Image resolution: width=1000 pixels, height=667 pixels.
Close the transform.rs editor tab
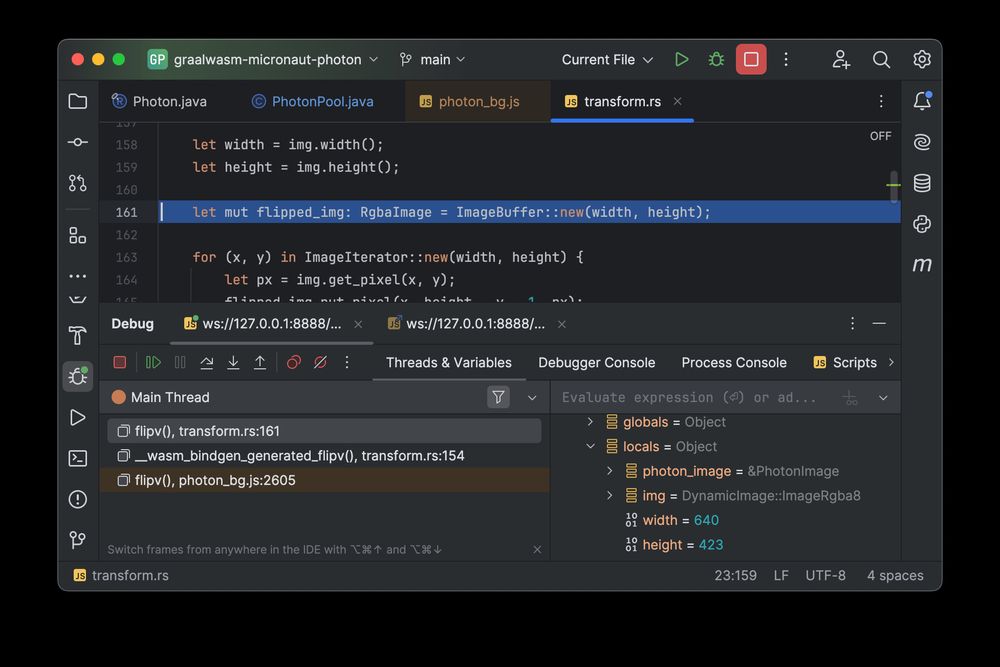click(677, 101)
